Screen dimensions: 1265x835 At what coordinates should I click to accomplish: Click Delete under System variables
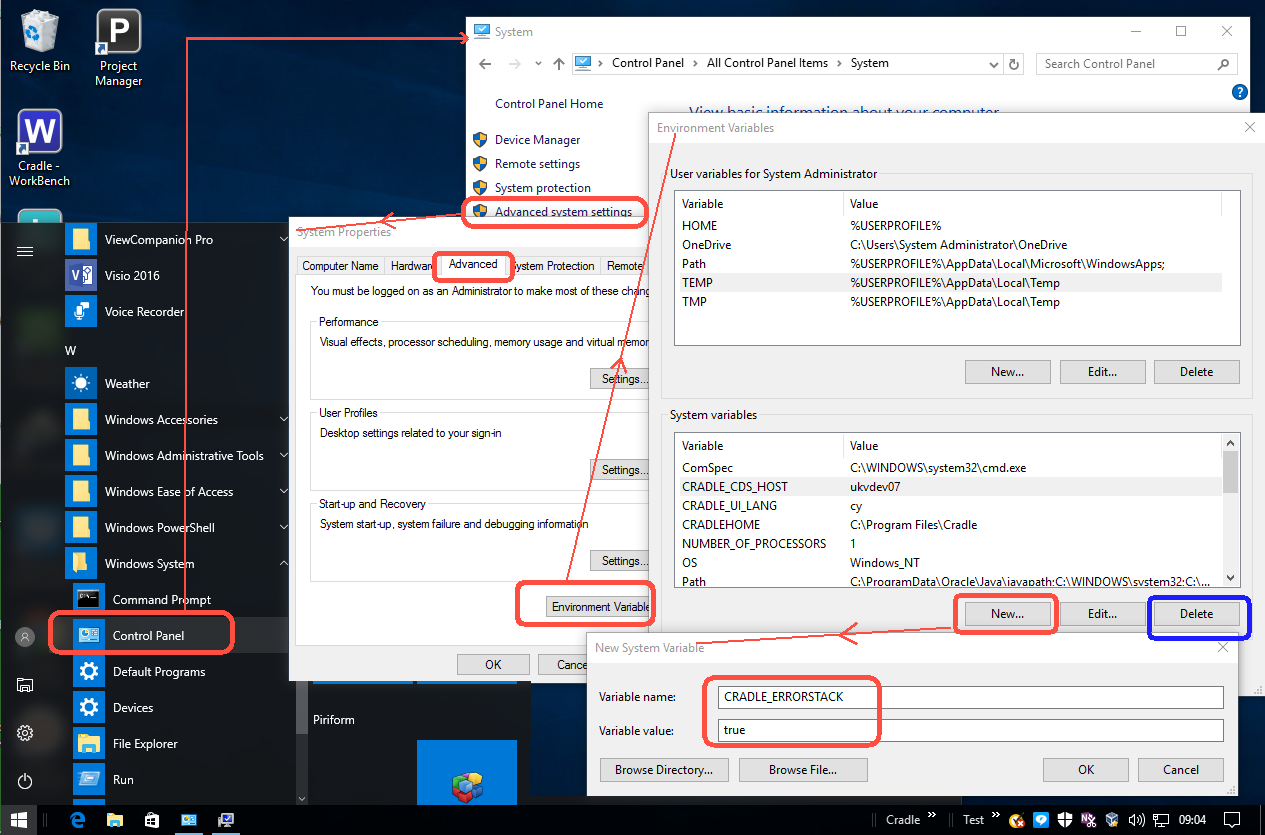[x=1196, y=614]
